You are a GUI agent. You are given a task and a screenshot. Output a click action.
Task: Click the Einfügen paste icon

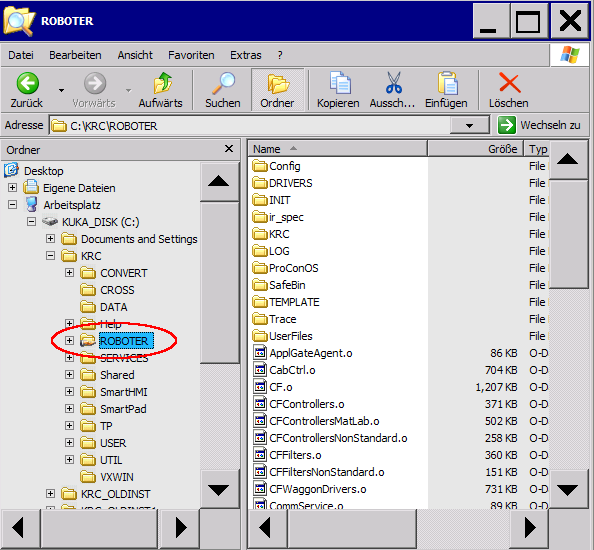(448, 83)
